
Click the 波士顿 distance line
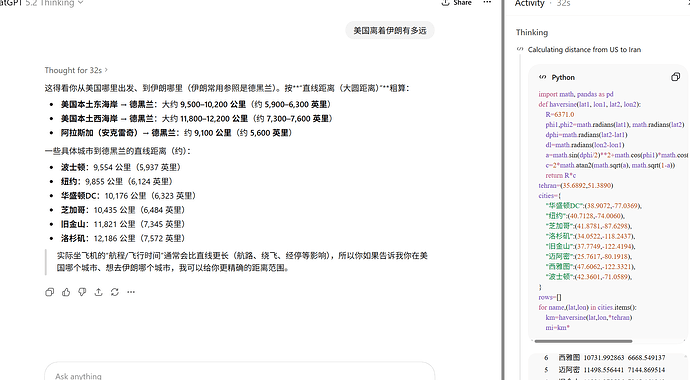pos(121,167)
